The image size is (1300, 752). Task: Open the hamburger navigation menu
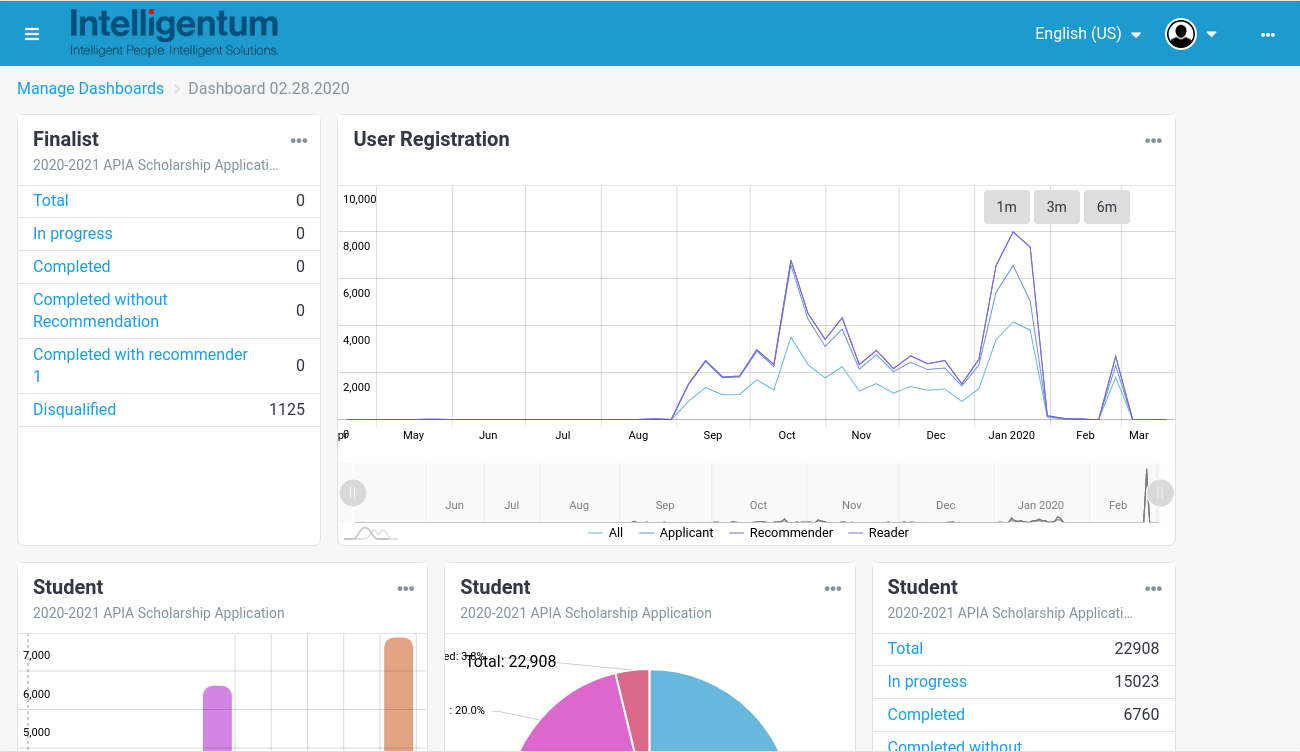32,34
